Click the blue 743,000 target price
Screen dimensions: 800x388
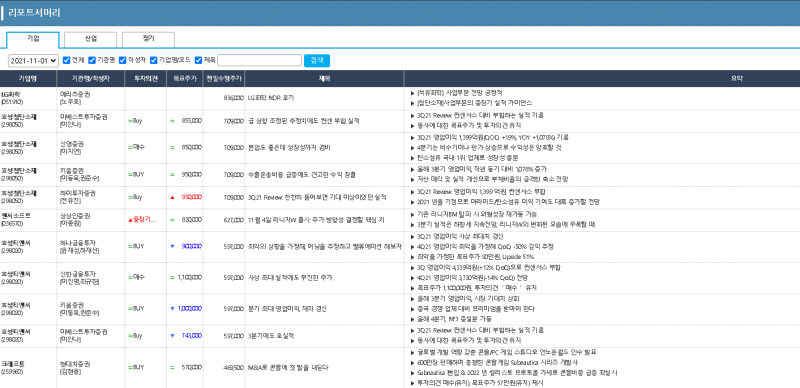click(191, 335)
